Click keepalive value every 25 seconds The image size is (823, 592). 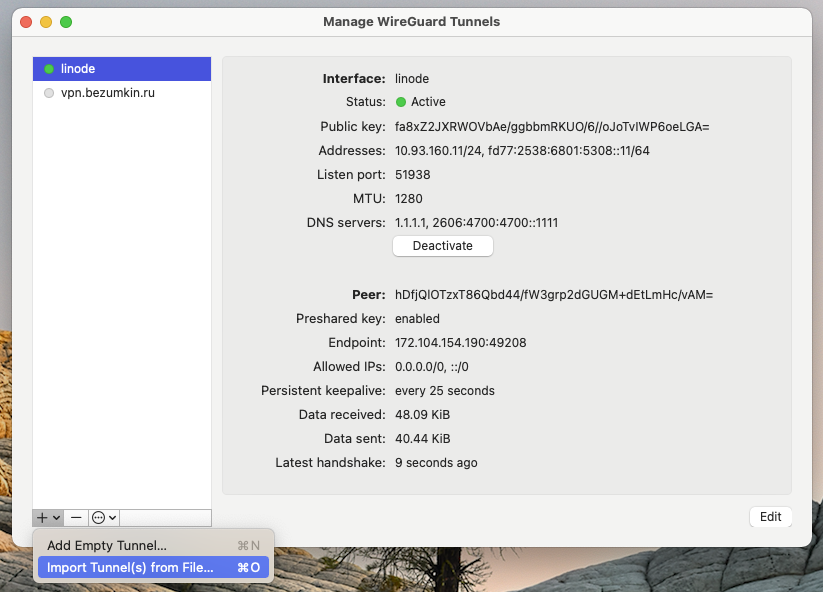click(x=445, y=391)
